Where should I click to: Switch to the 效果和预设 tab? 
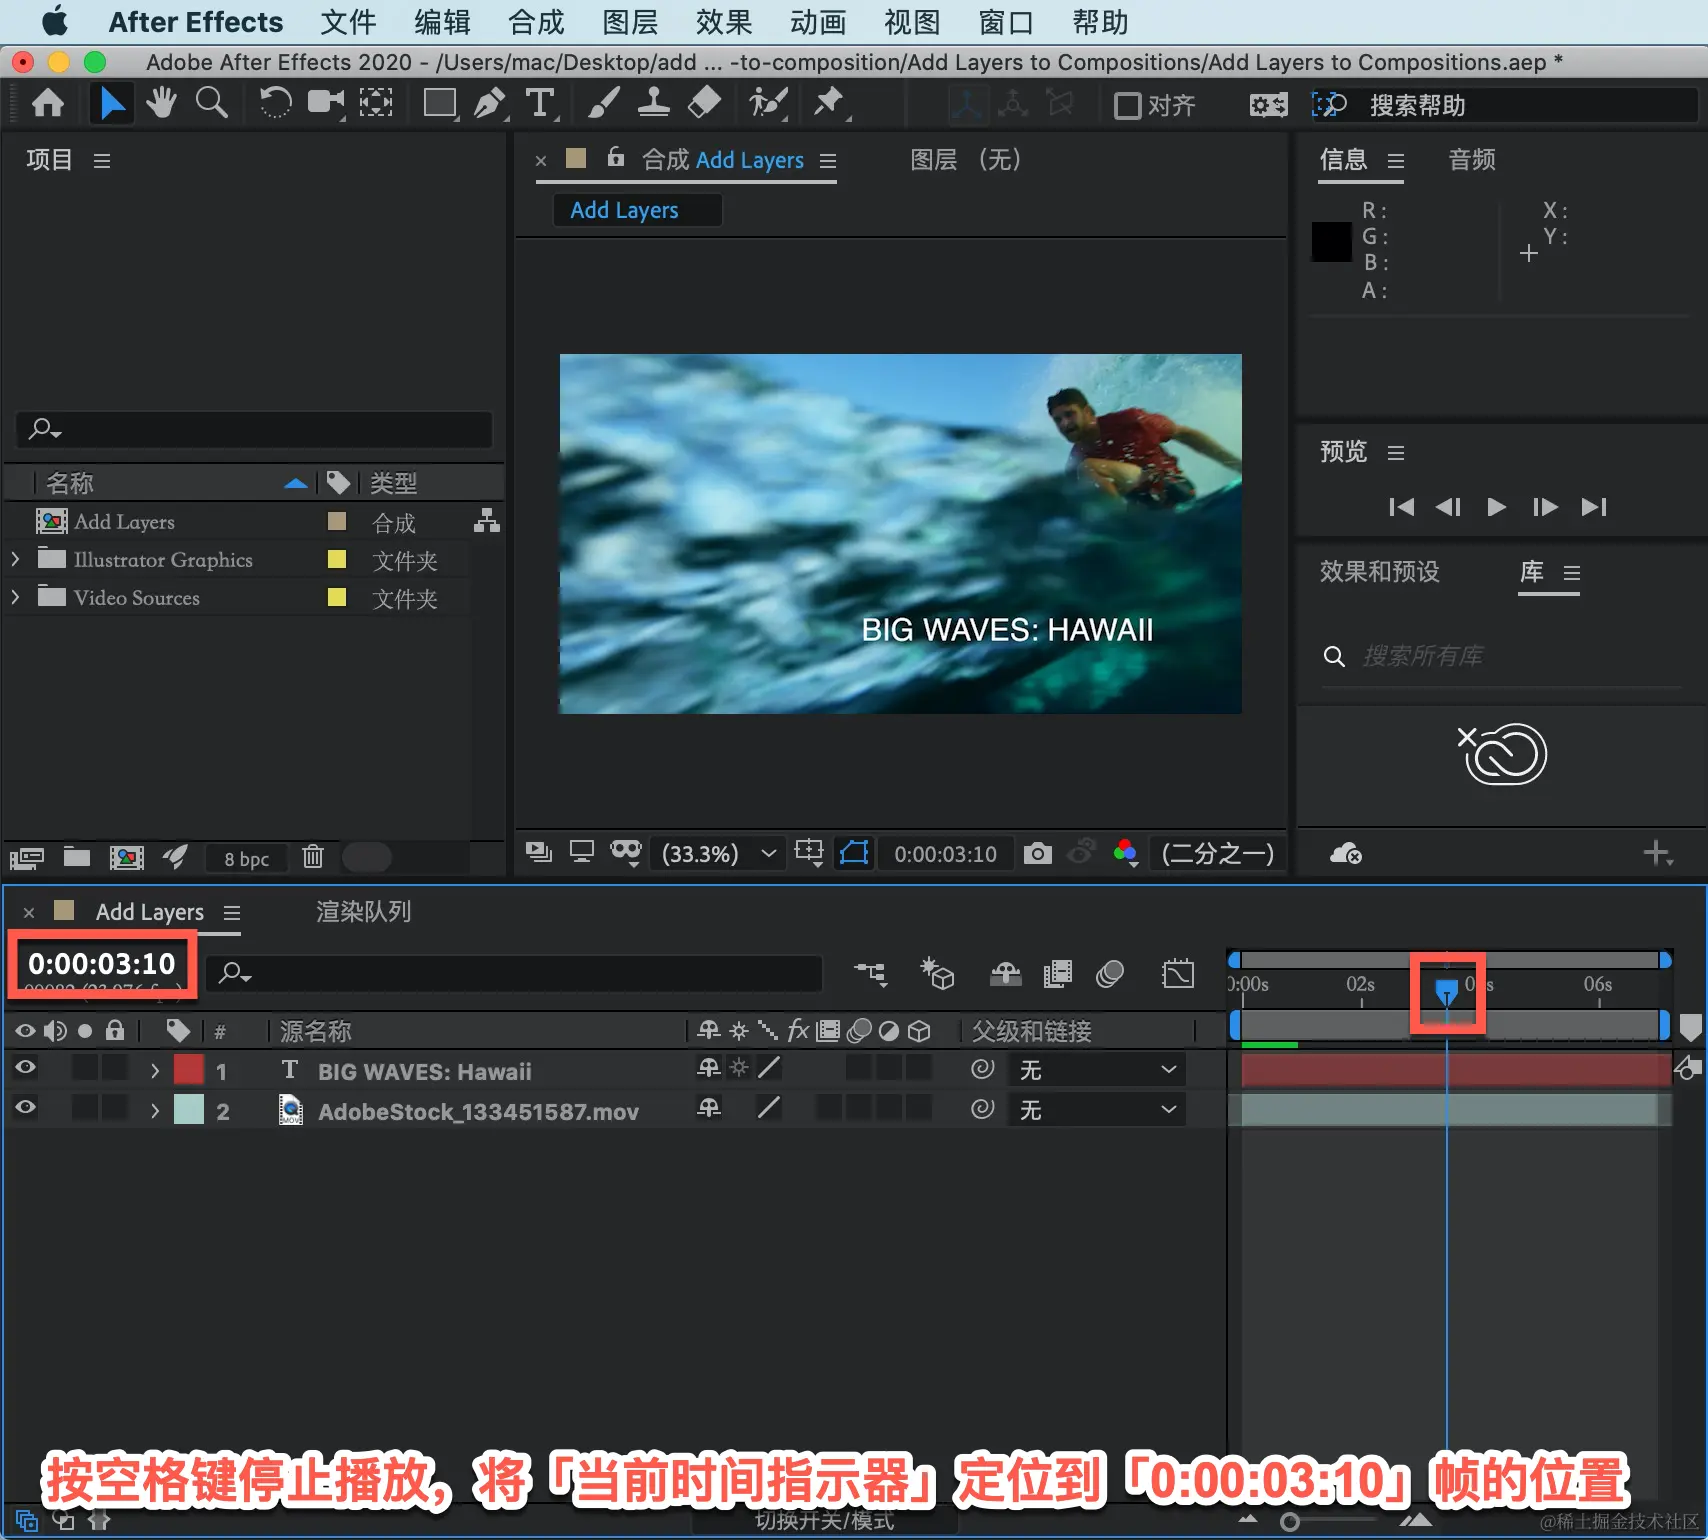[1380, 571]
